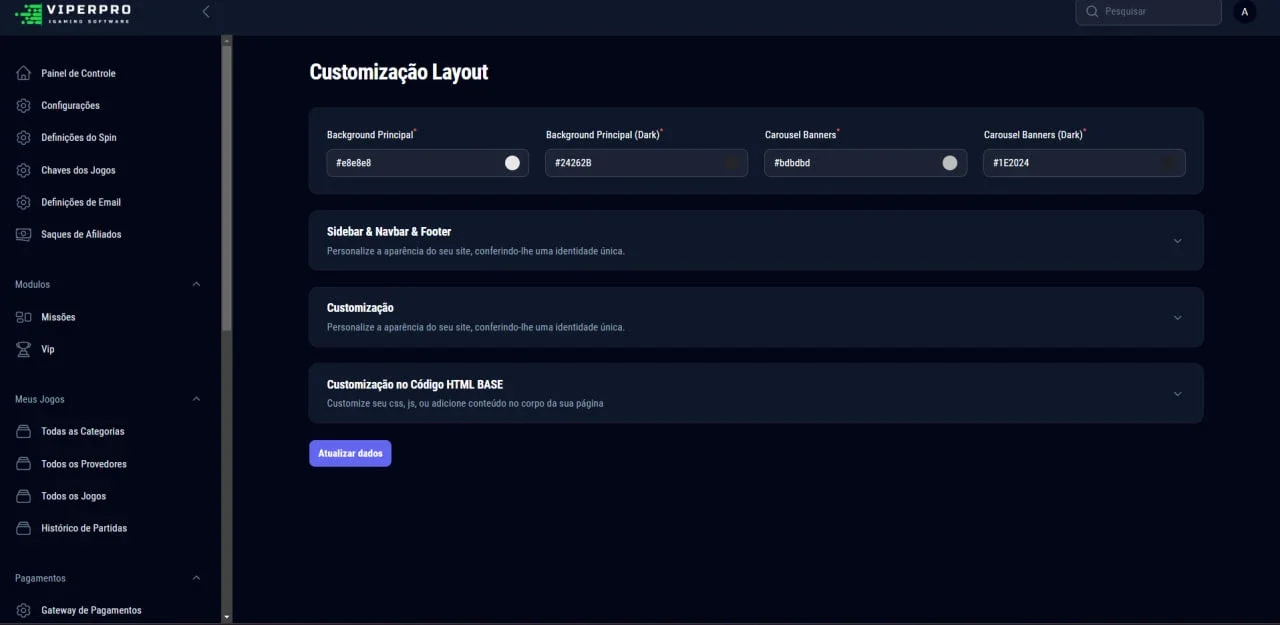
Task: Click the Customização no Código HTML BASE heading
Action: point(415,384)
